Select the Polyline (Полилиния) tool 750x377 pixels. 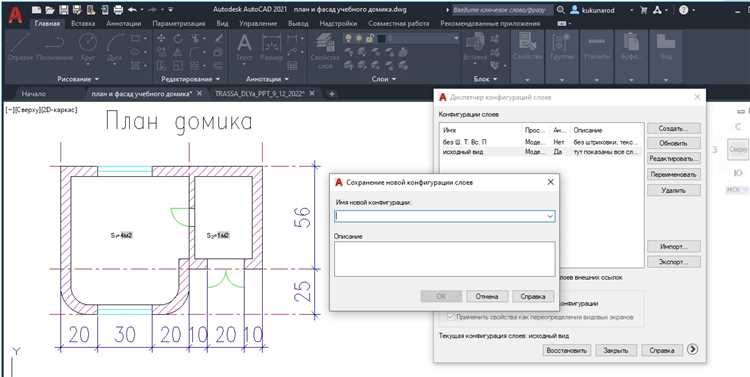click(55, 48)
